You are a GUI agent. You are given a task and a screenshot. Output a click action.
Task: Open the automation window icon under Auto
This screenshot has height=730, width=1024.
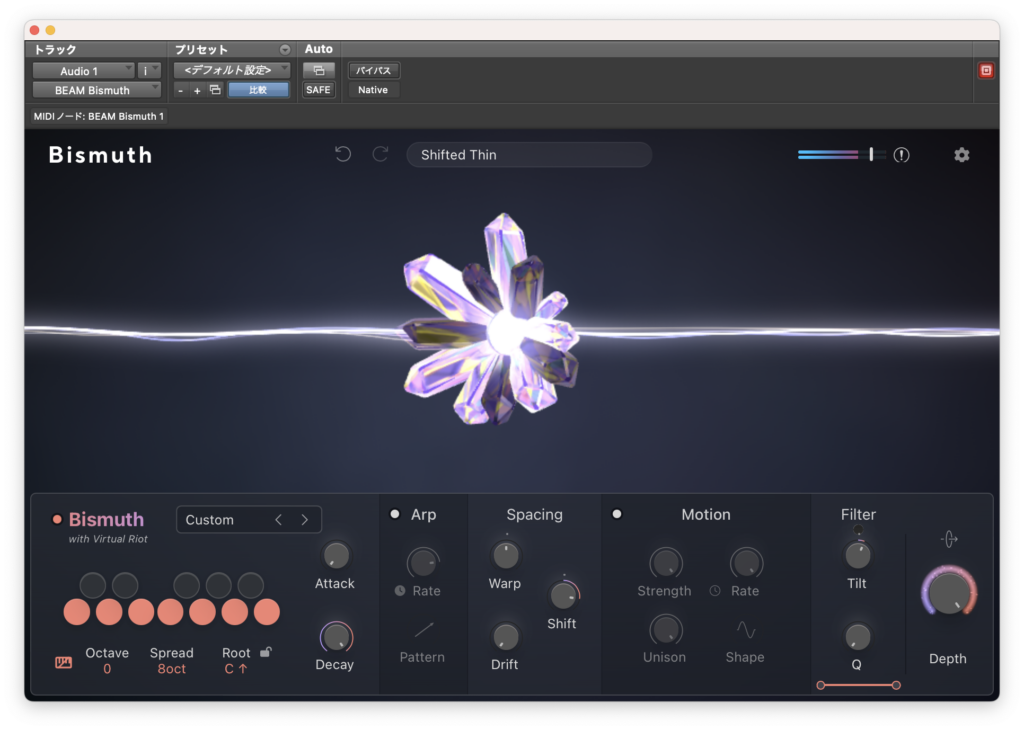[x=319, y=71]
